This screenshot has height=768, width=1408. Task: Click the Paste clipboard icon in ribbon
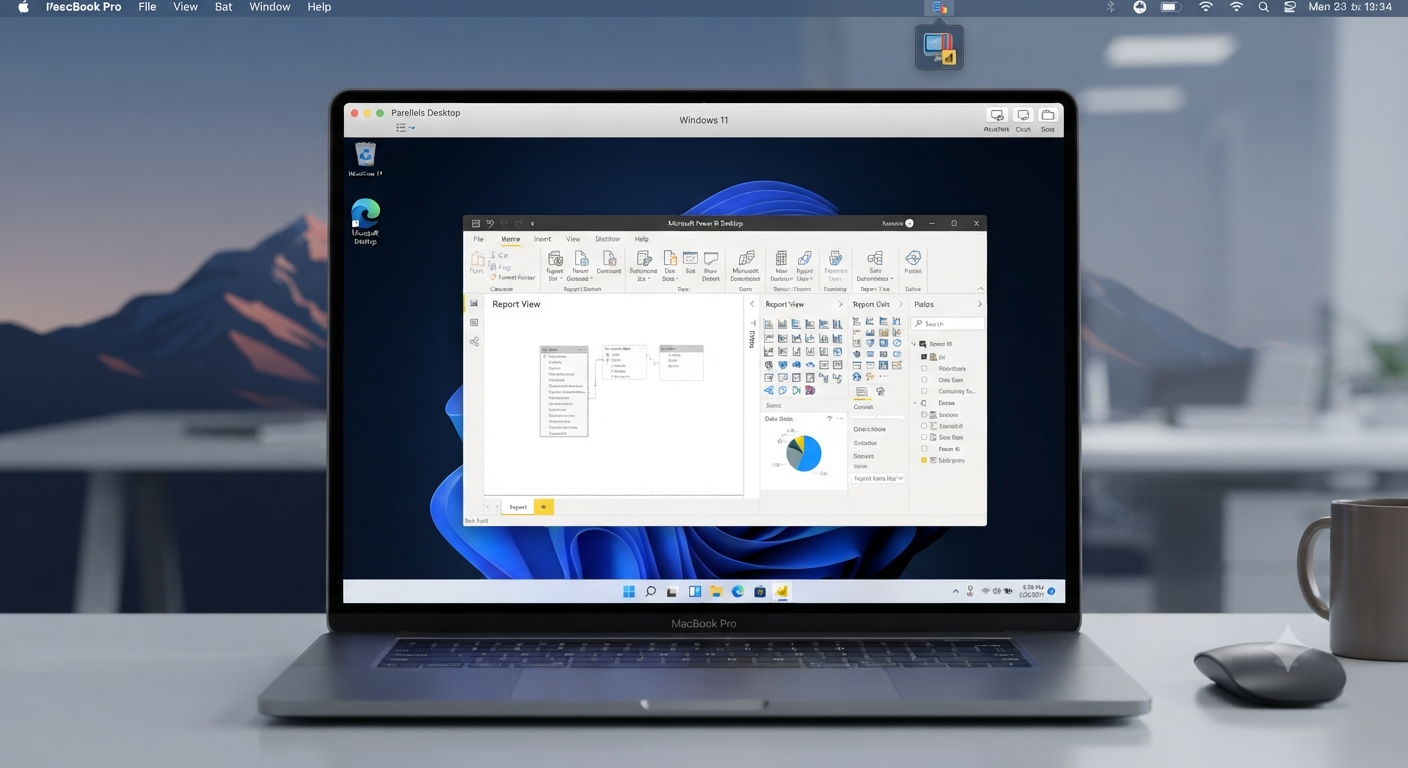point(477,260)
